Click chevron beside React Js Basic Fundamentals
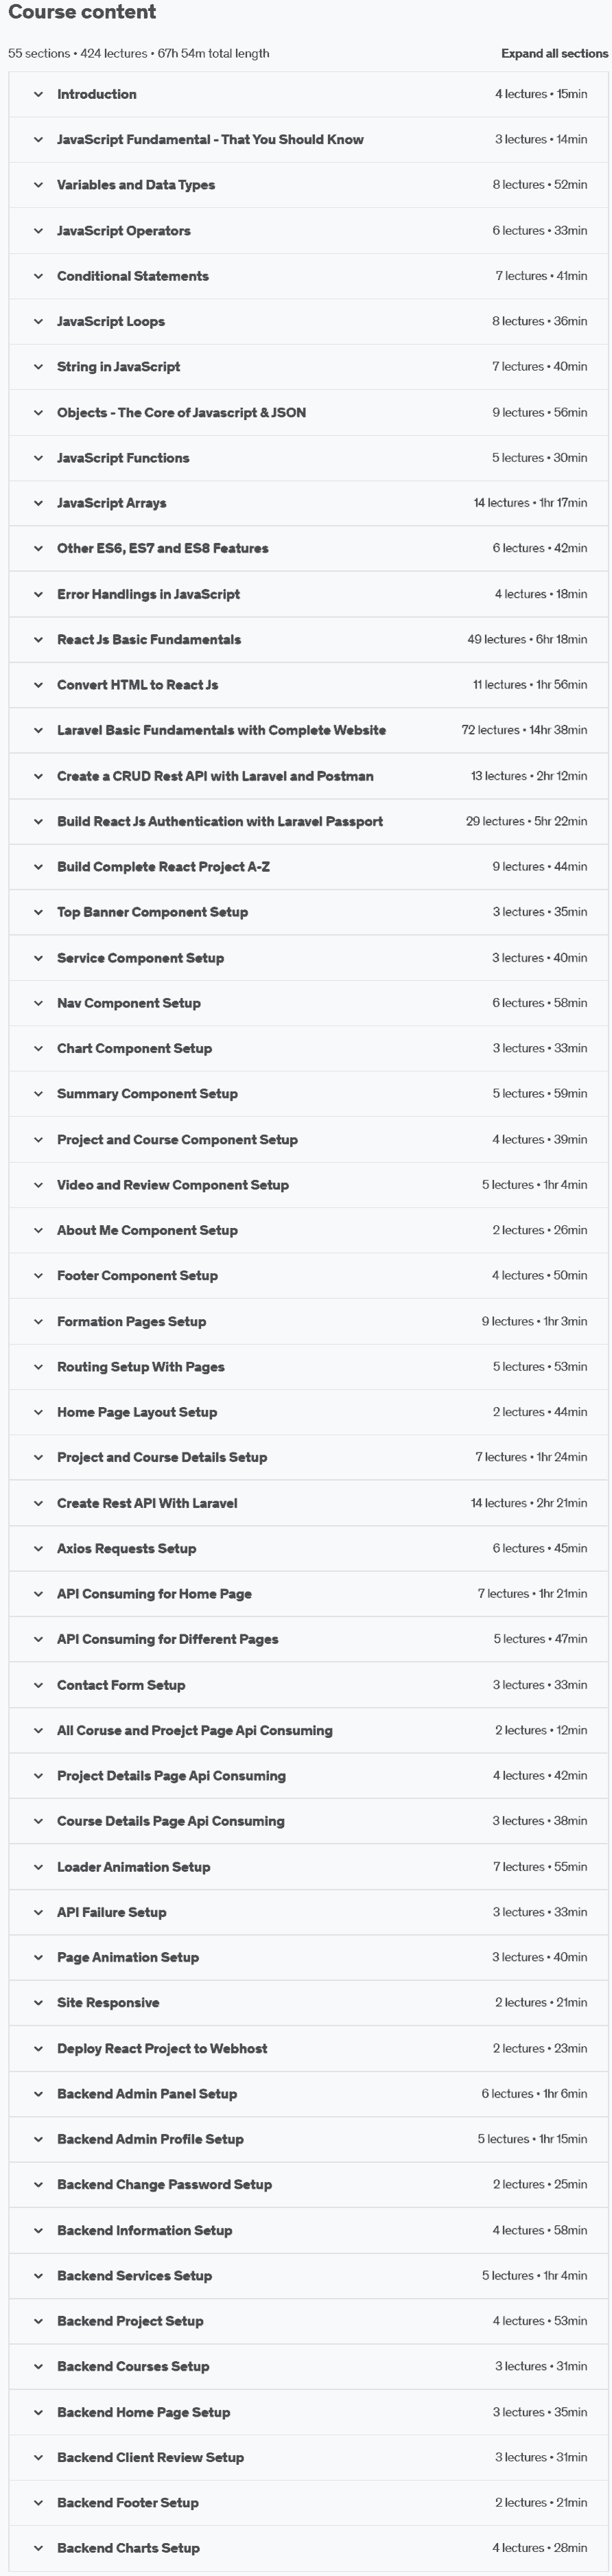612x2576 pixels. (x=38, y=640)
